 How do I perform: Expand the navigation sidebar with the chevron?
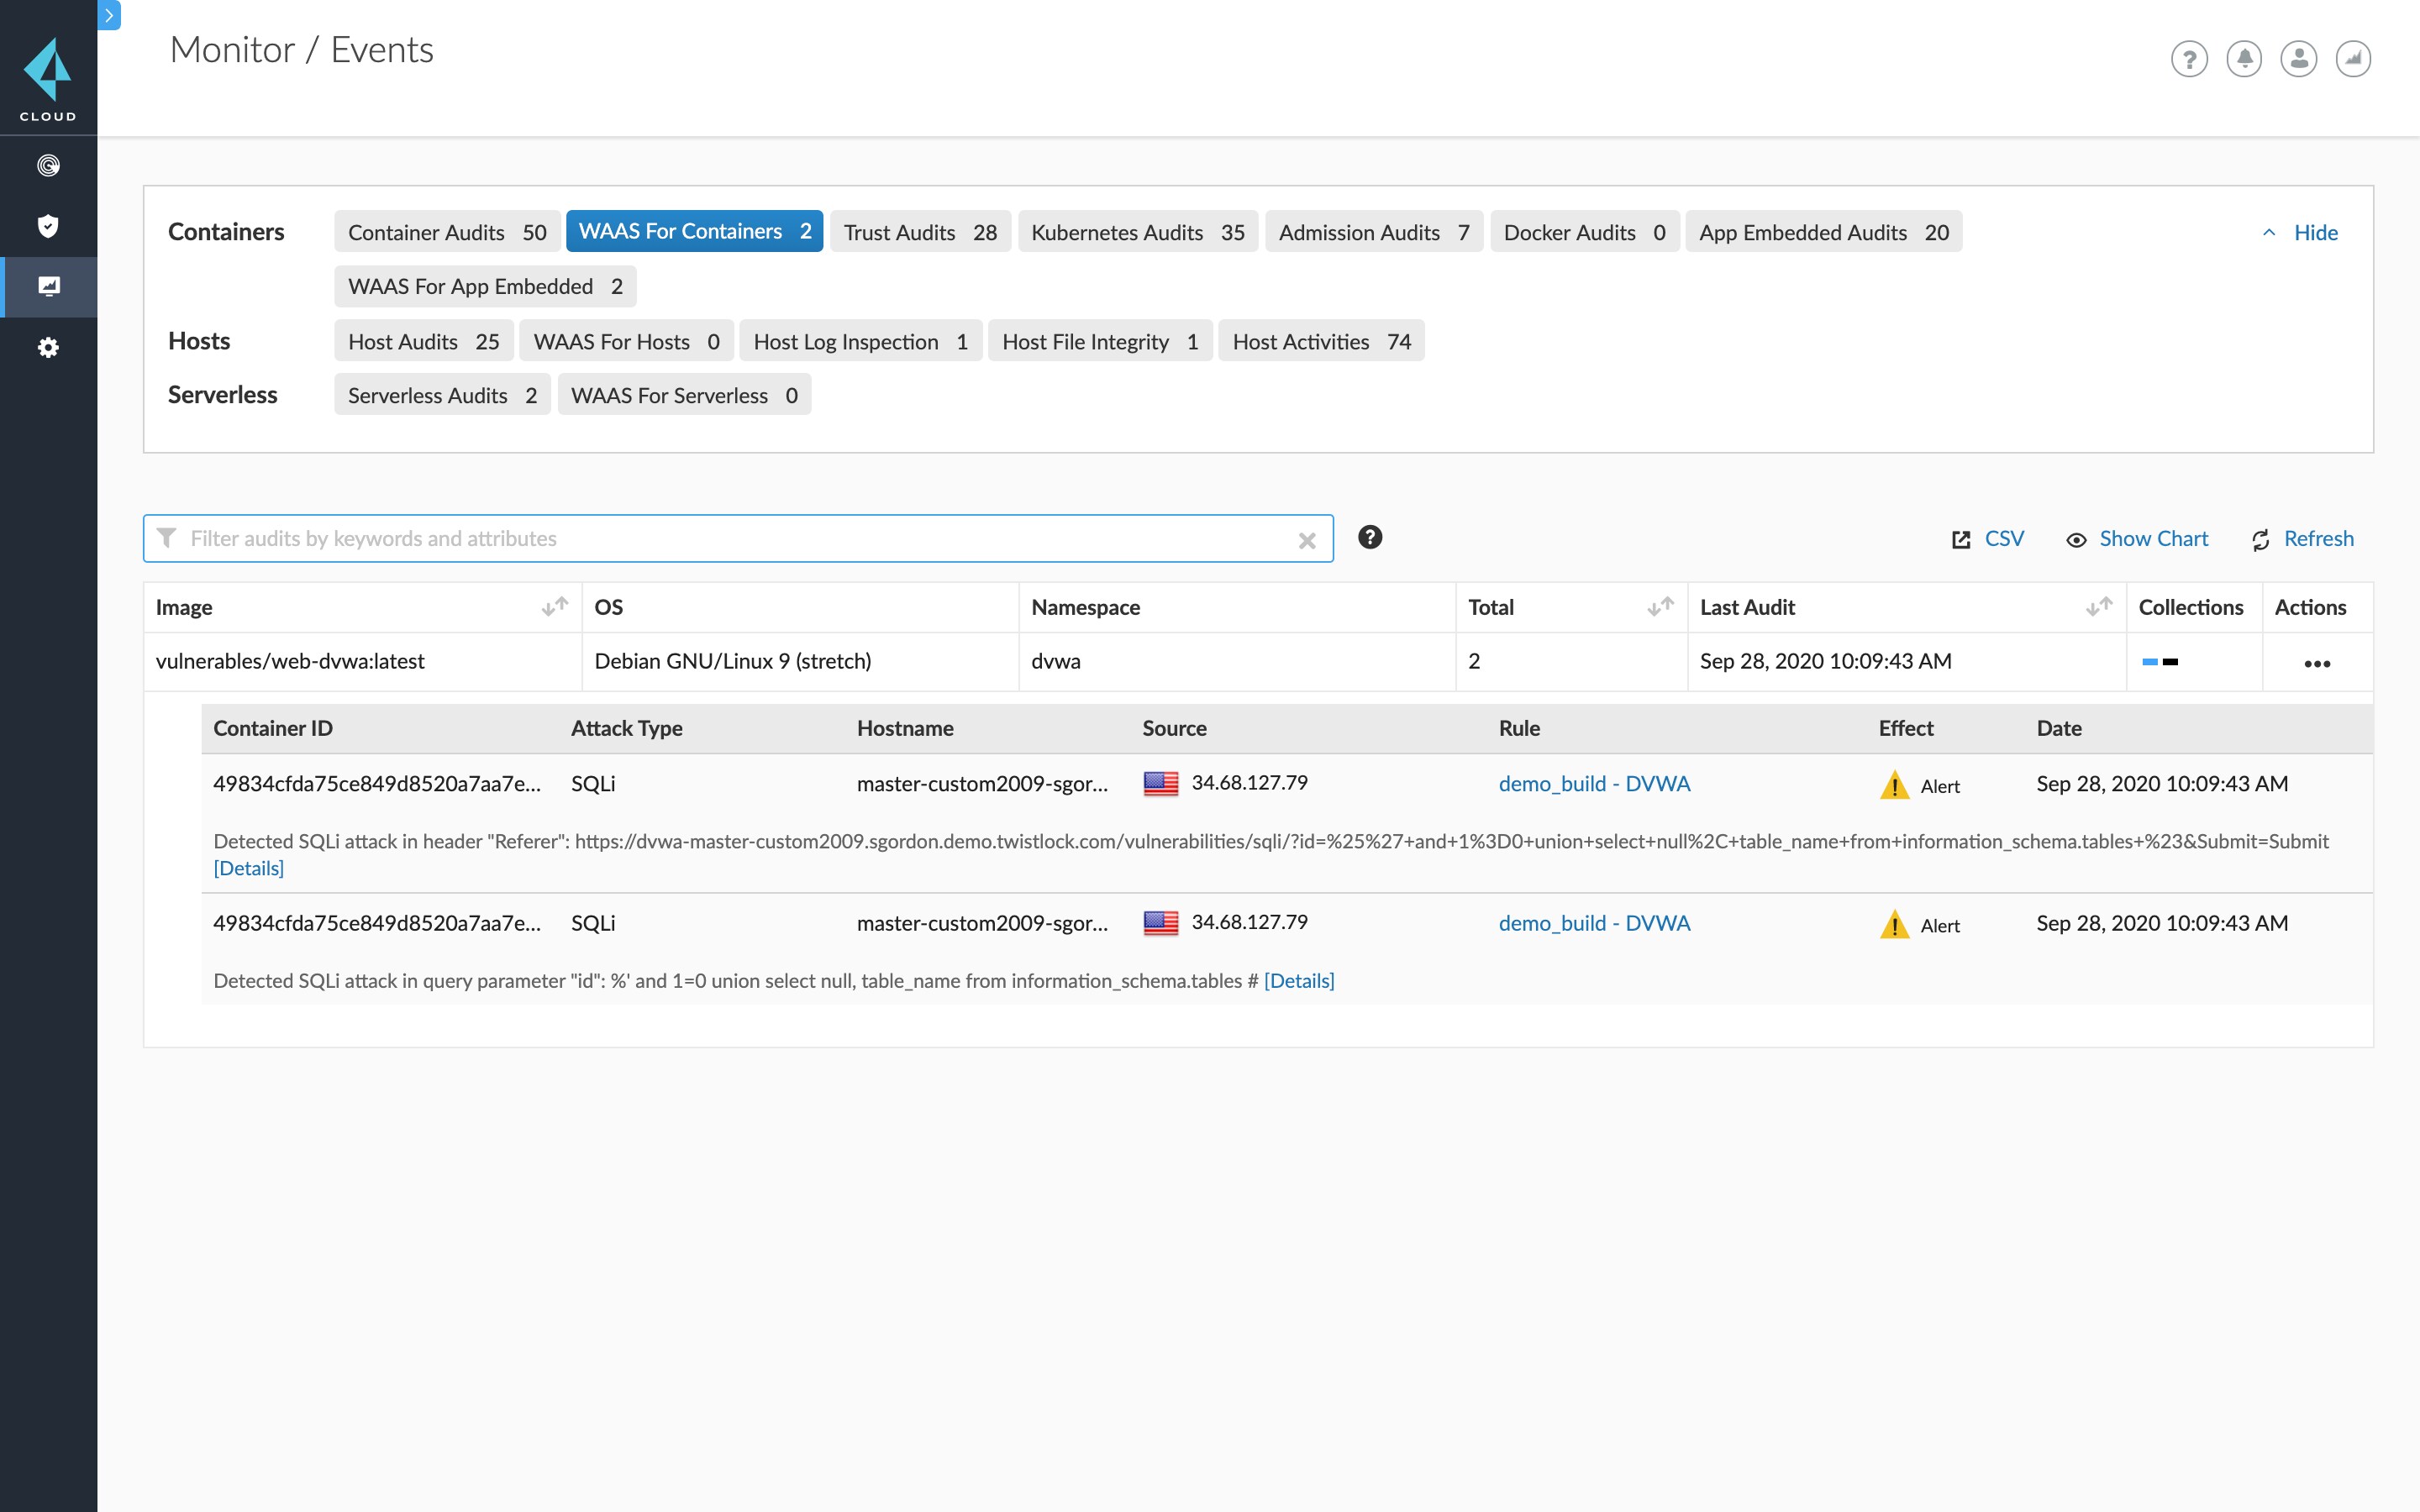(108, 16)
